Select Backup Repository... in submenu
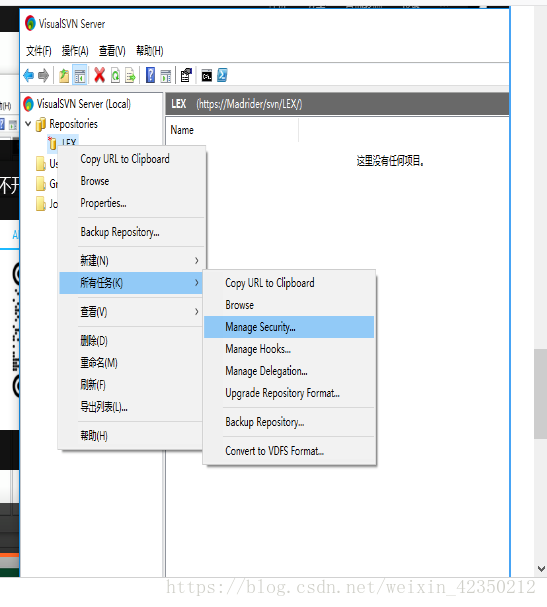This screenshot has height=607, width=547. [289, 422]
